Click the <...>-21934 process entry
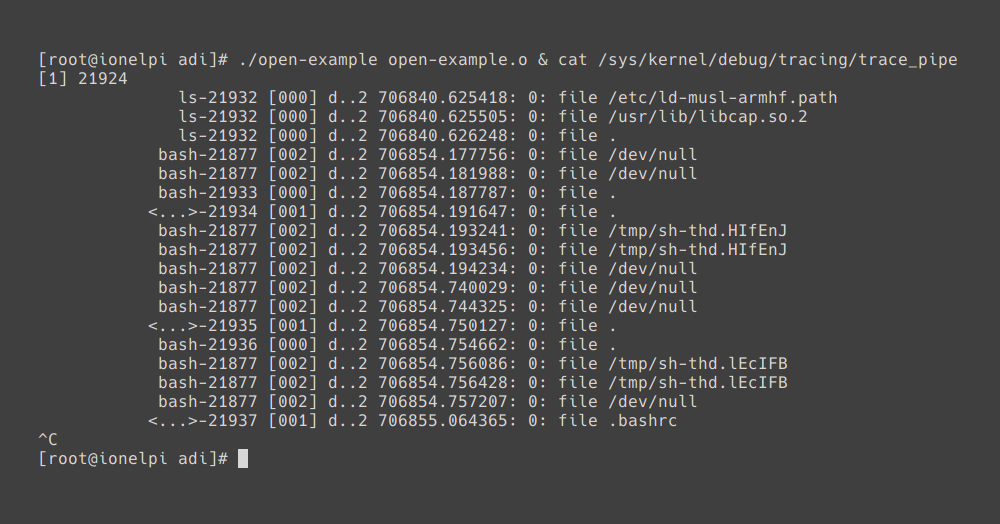1000x524 pixels. [x=203, y=212]
